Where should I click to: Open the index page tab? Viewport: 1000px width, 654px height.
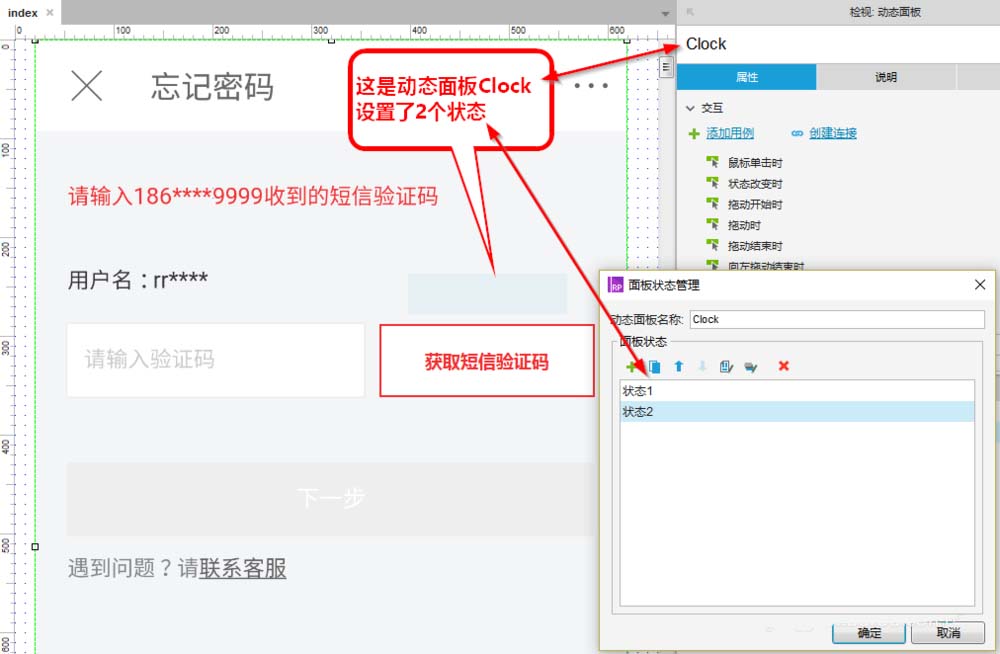point(23,13)
